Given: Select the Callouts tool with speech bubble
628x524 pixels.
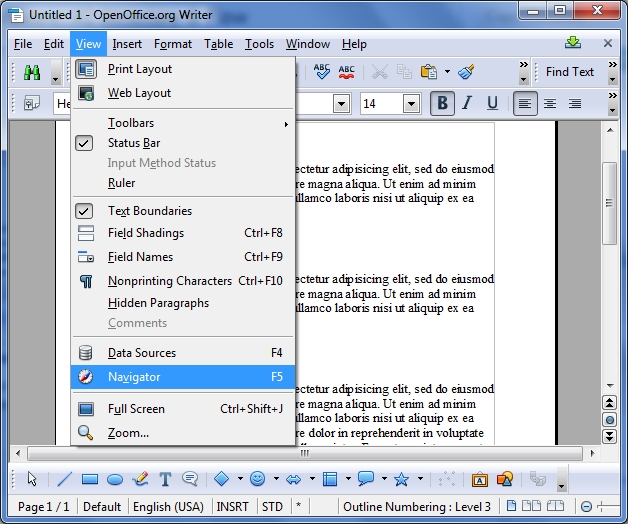Looking at the screenshot, I should 190,478.
